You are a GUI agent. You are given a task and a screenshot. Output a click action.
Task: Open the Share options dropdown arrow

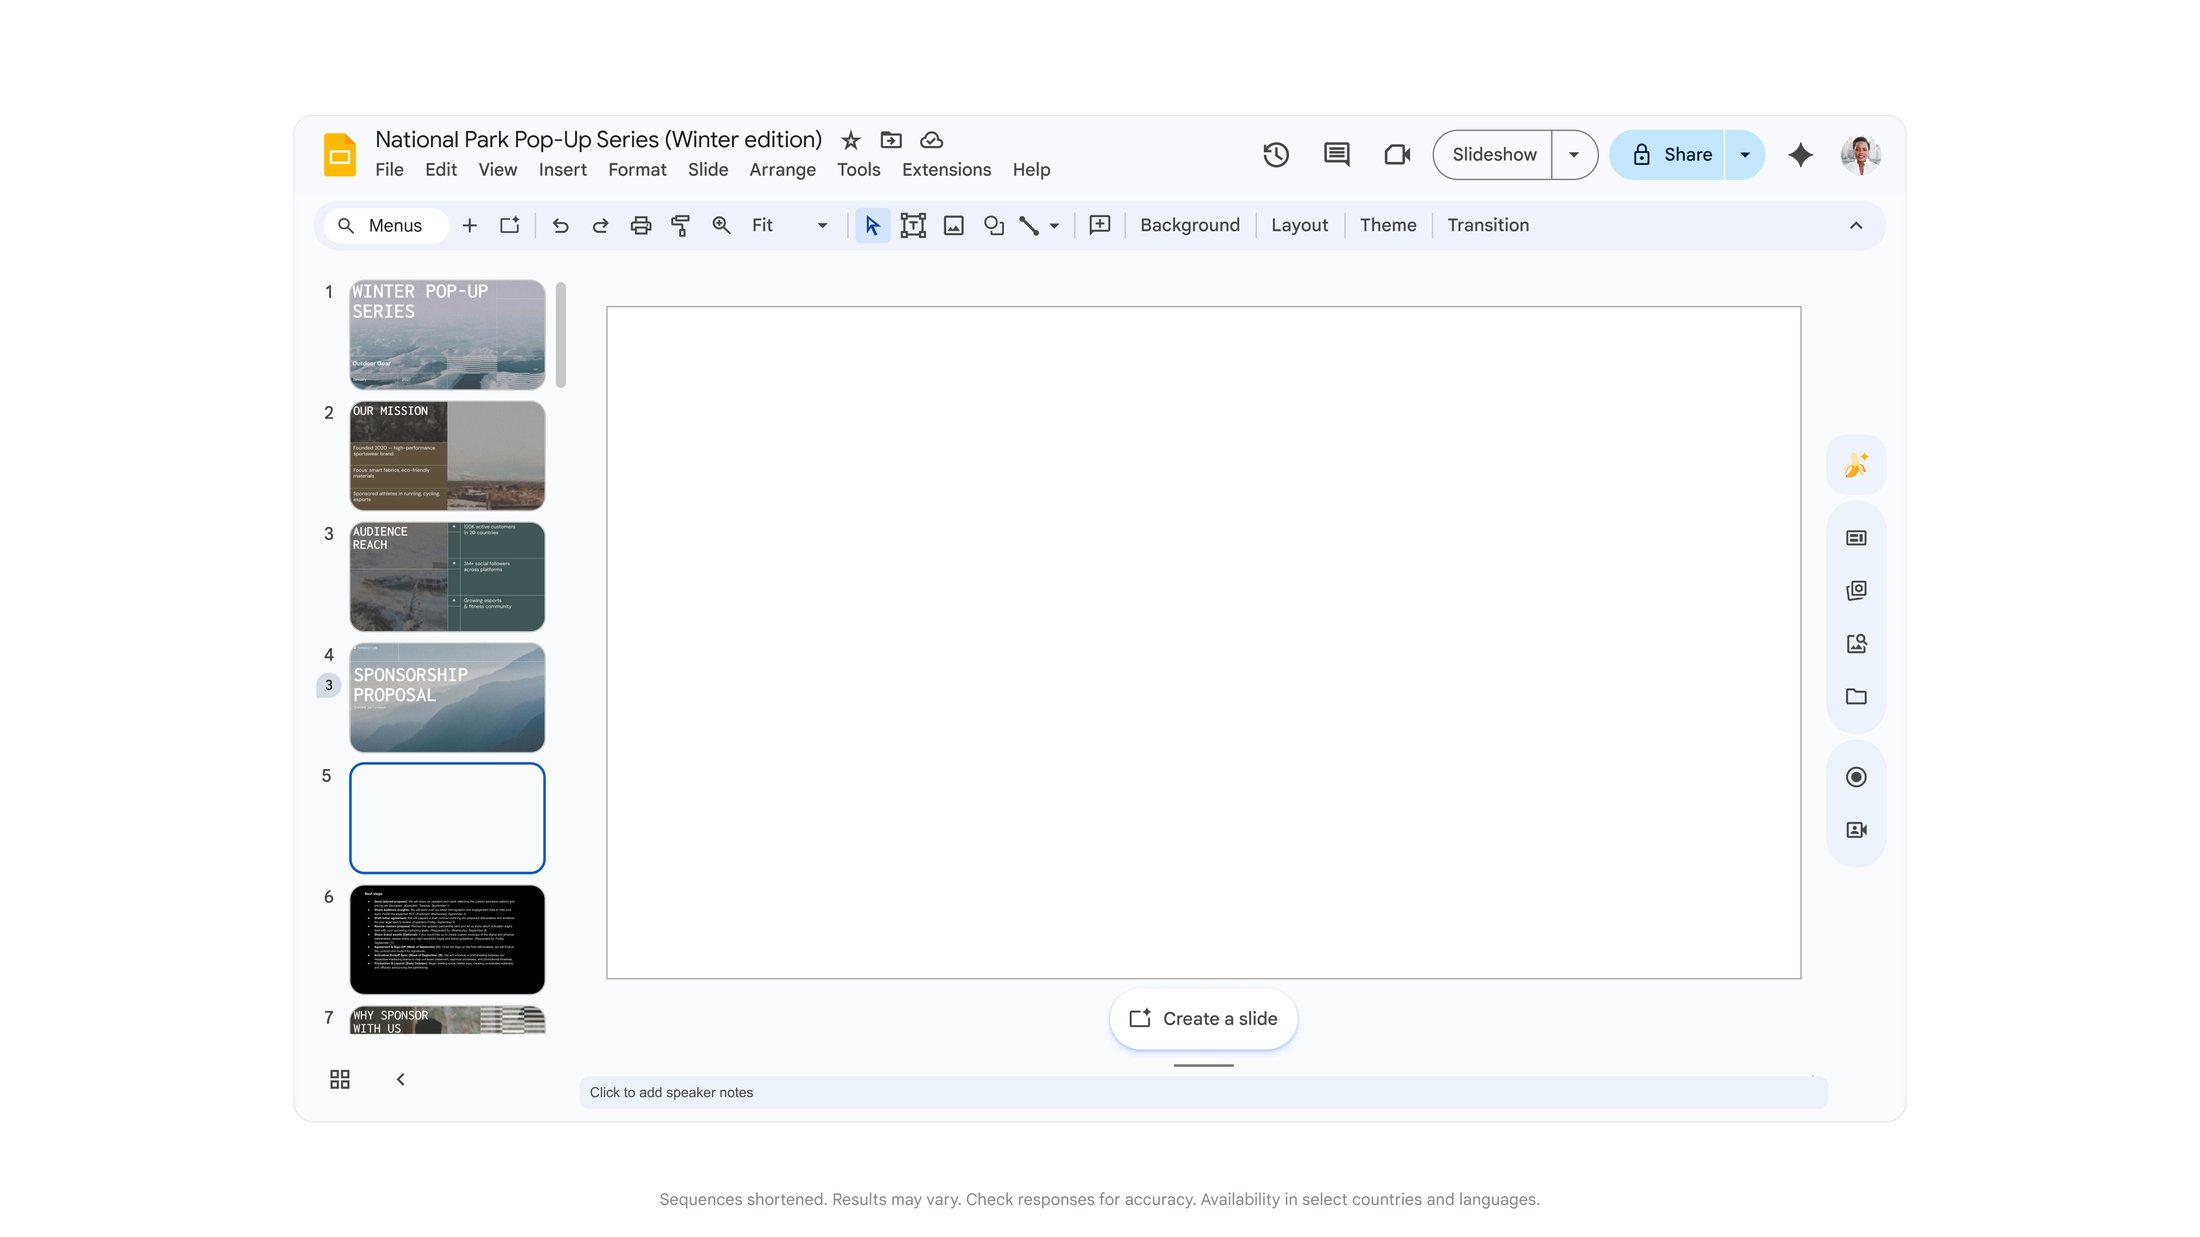pos(1744,154)
